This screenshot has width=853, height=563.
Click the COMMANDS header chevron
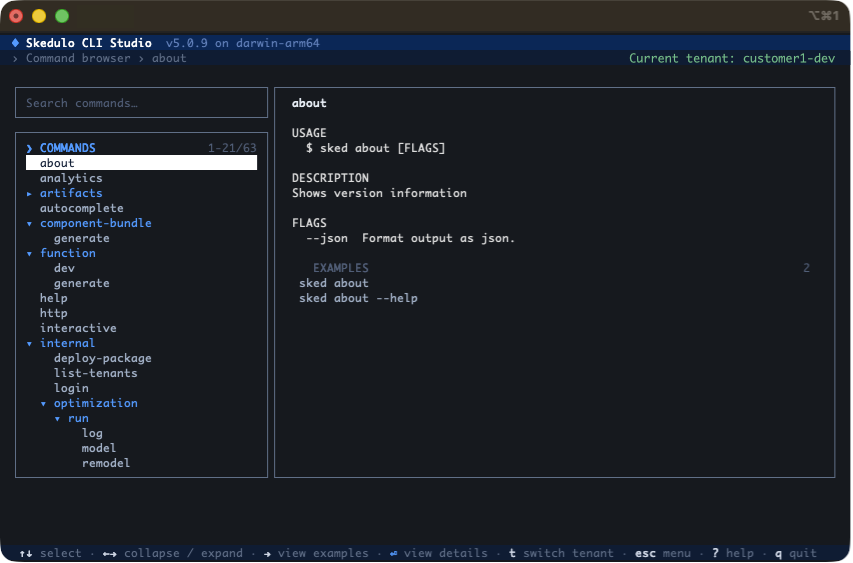pos(29,149)
